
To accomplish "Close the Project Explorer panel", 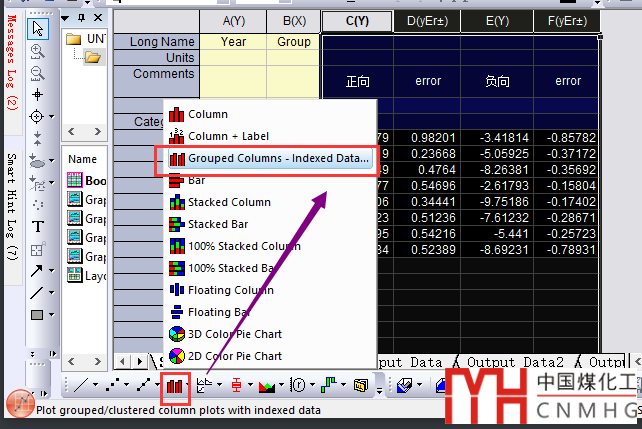I will (x=98, y=18).
